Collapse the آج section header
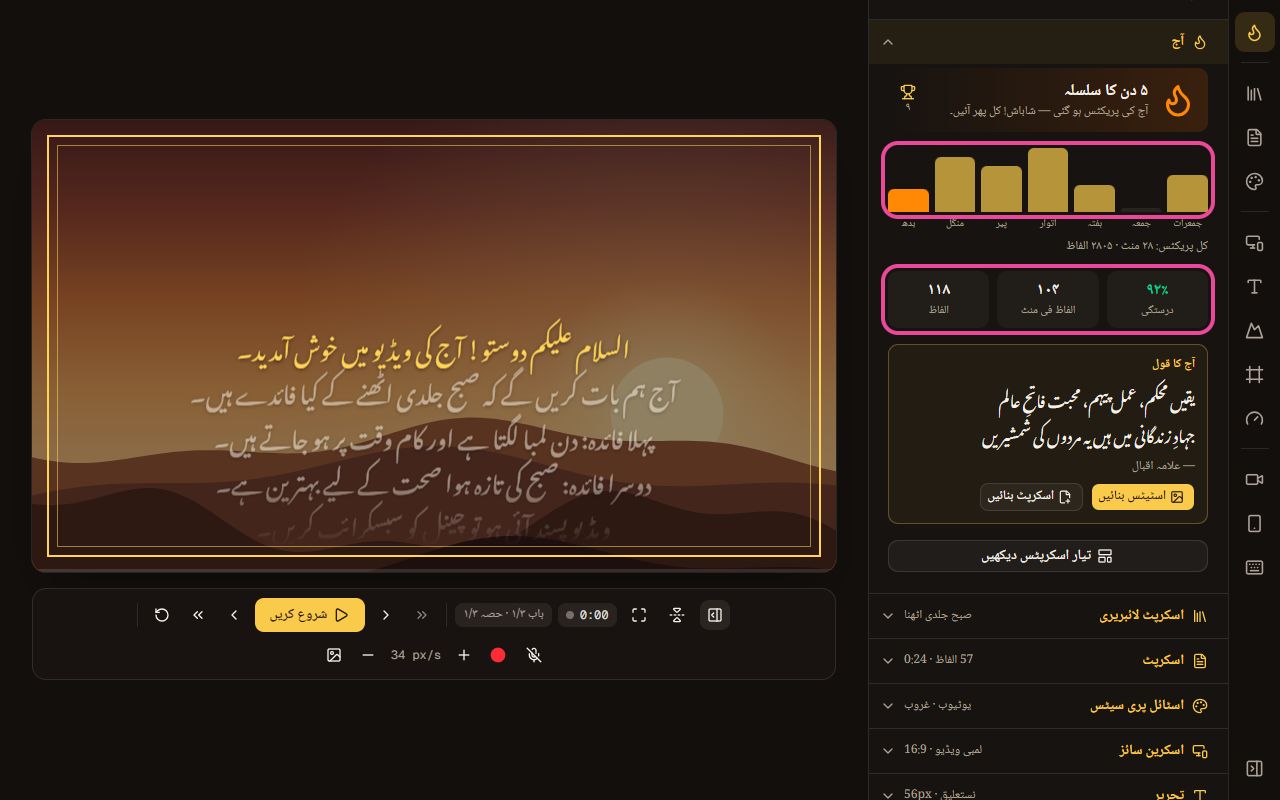Image resolution: width=1280 pixels, height=800 pixels. [x=1048, y=42]
